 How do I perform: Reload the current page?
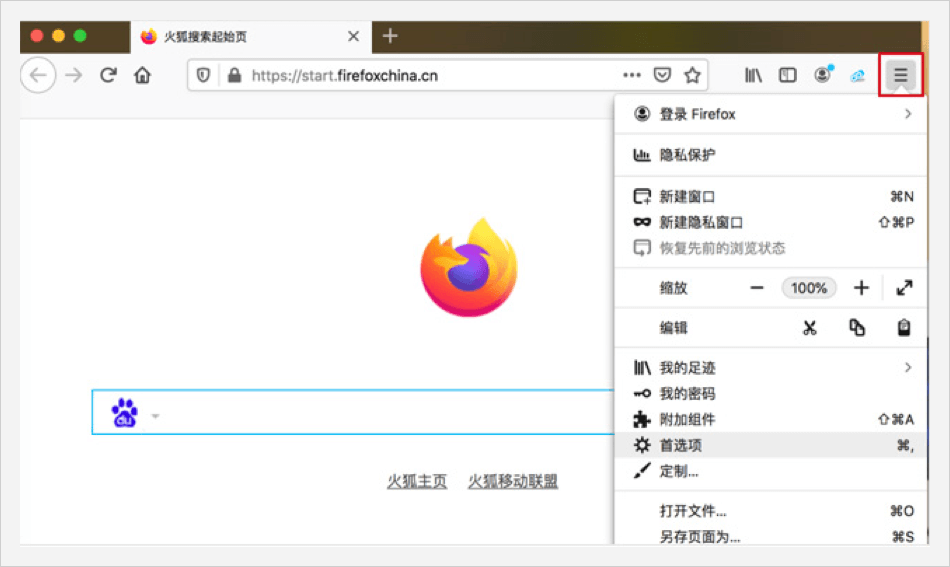tap(108, 75)
